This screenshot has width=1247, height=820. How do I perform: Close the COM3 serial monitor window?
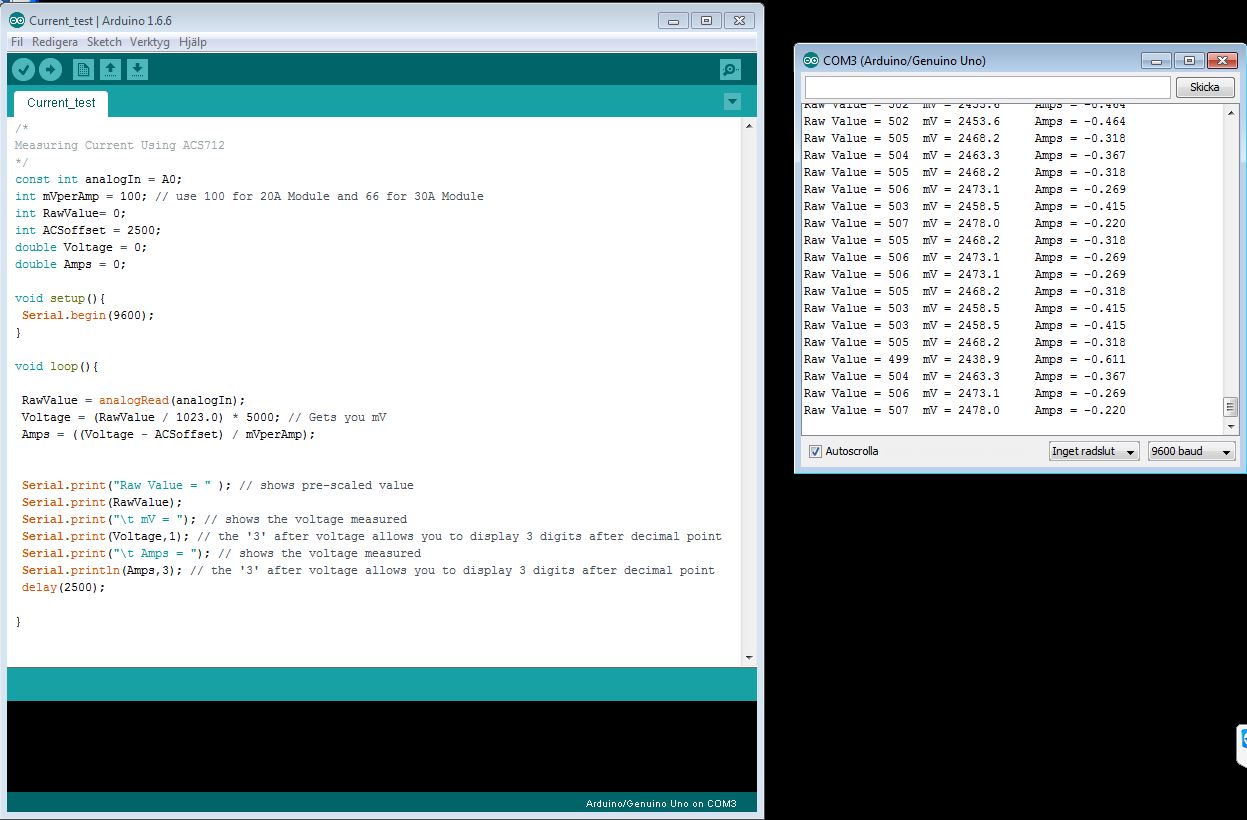pos(1221,60)
